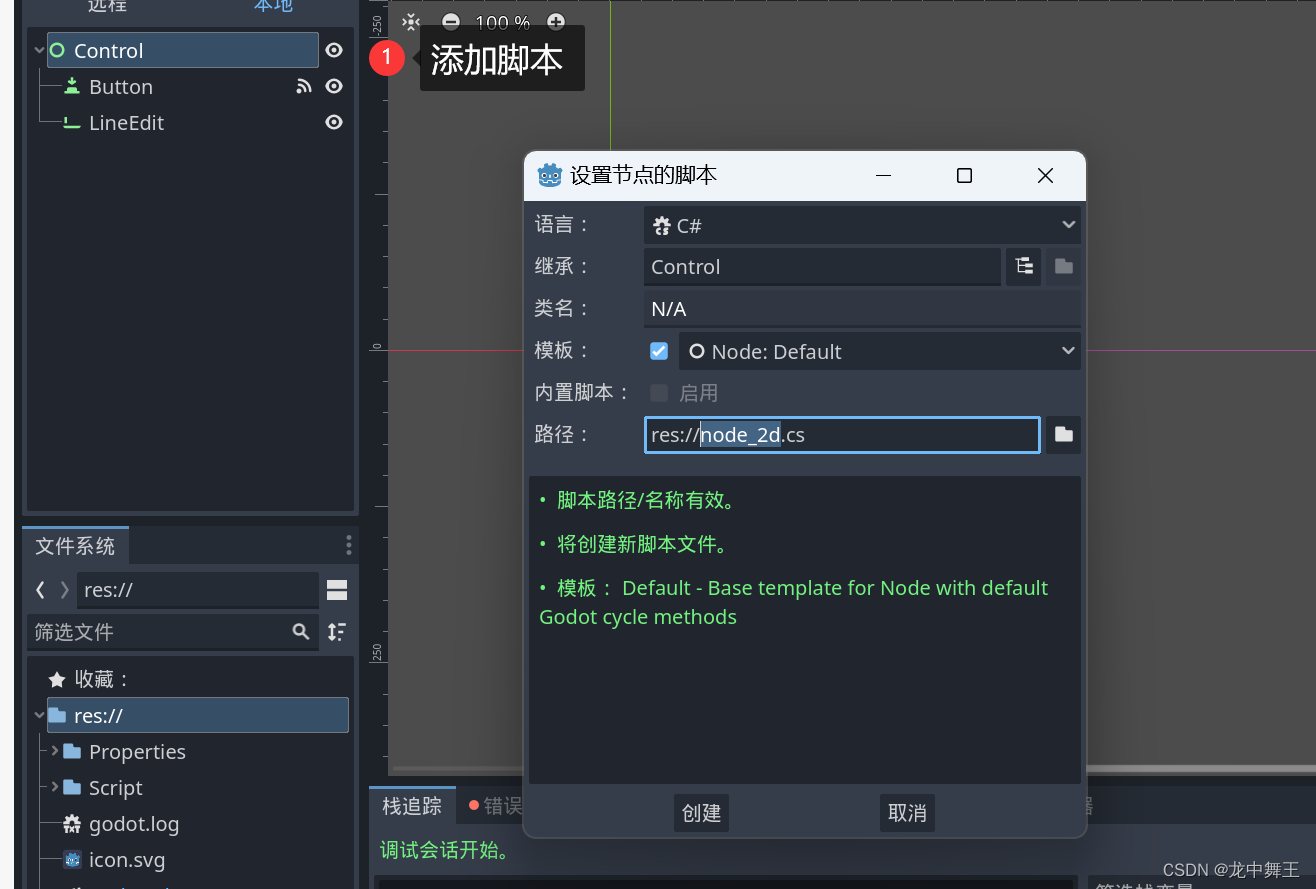Click the 取消 button in script dialog

pyautogui.click(x=907, y=813)
